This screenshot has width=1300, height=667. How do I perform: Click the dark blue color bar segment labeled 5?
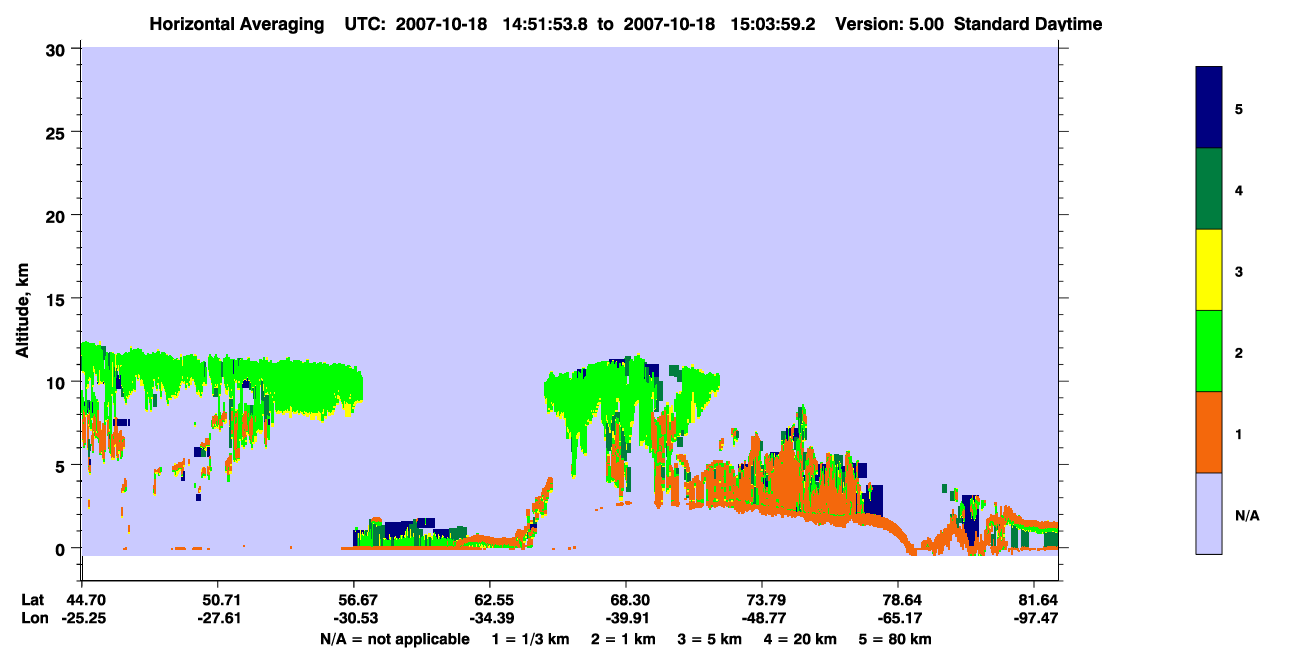(1209, 108)
